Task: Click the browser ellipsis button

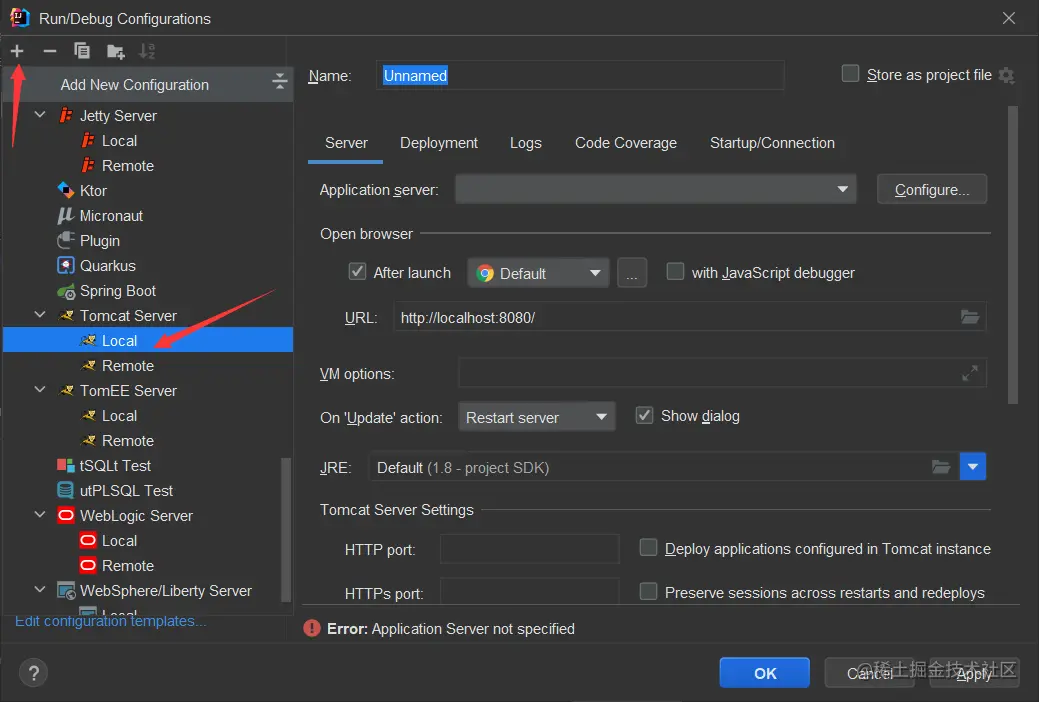Action: (632, 273)
